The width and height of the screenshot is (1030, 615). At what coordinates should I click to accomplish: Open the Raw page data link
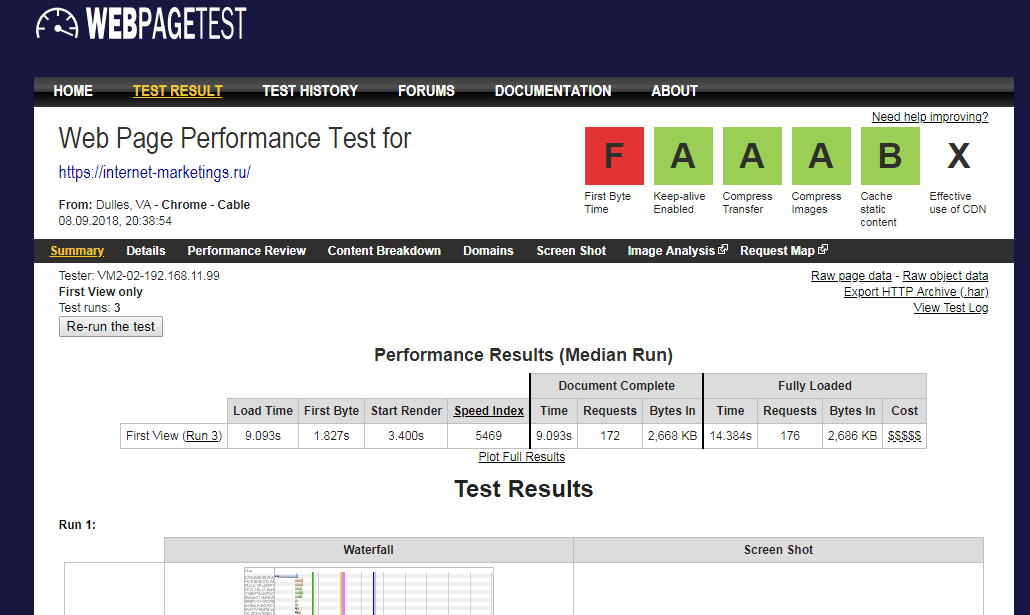(x=851, y=276)
